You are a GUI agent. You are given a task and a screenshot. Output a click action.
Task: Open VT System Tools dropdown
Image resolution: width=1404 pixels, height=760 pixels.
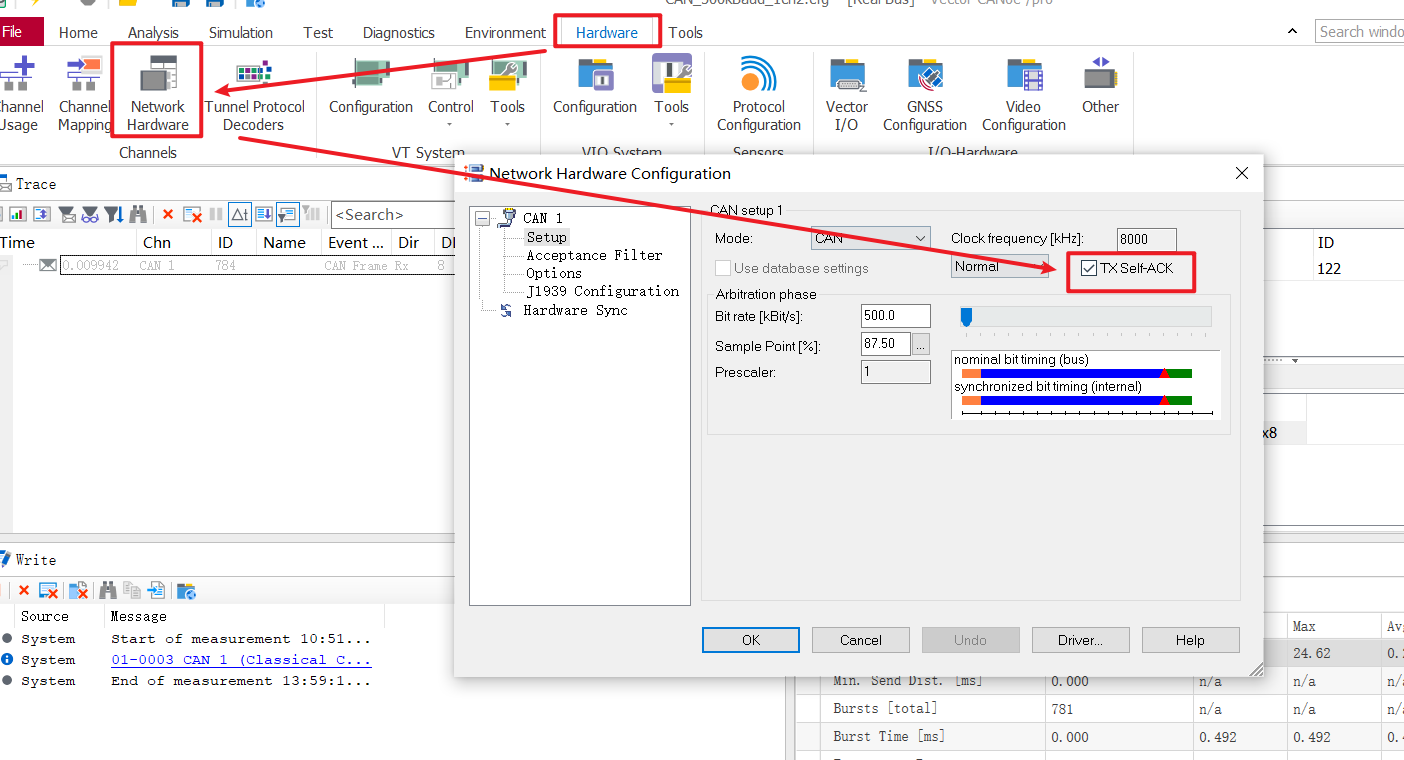[x=507, y=95]
